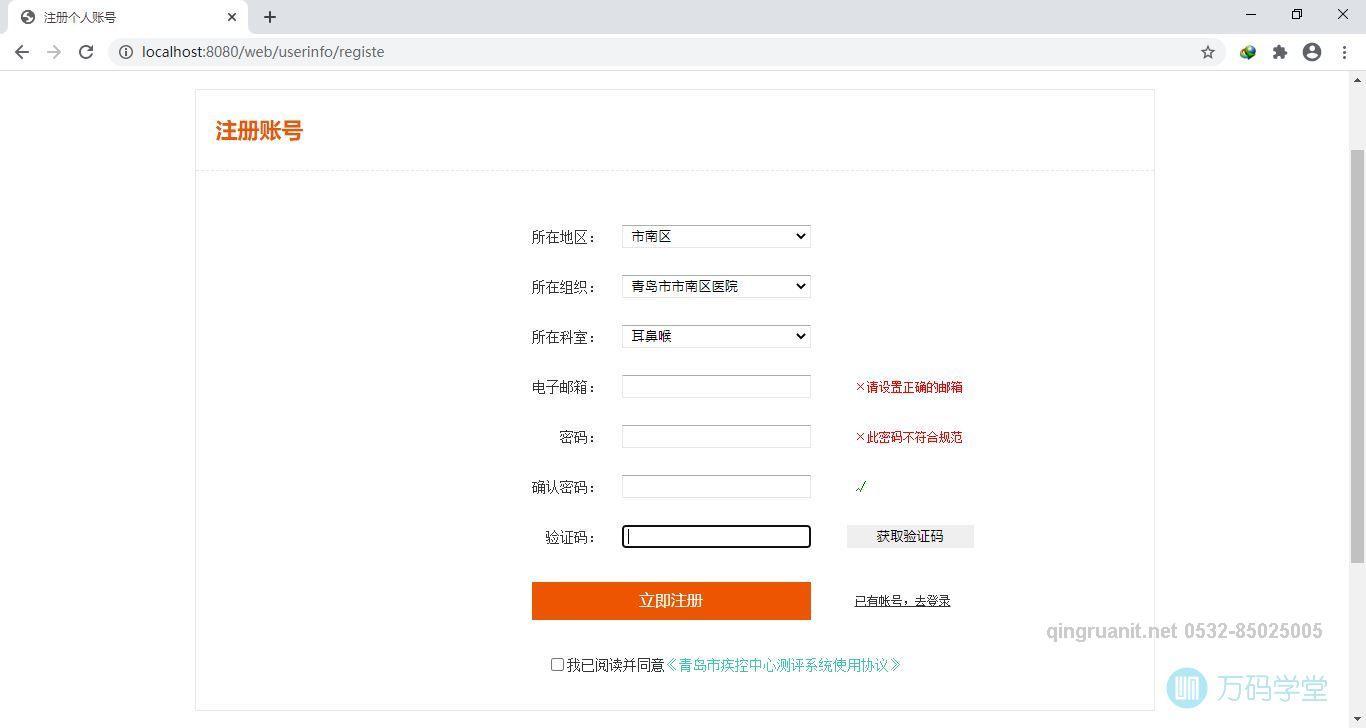Image resolution: width=1366 pixels, height=728 pixels.
Task: Click the bookmark star icon
Action: (x=1208, y=52)
